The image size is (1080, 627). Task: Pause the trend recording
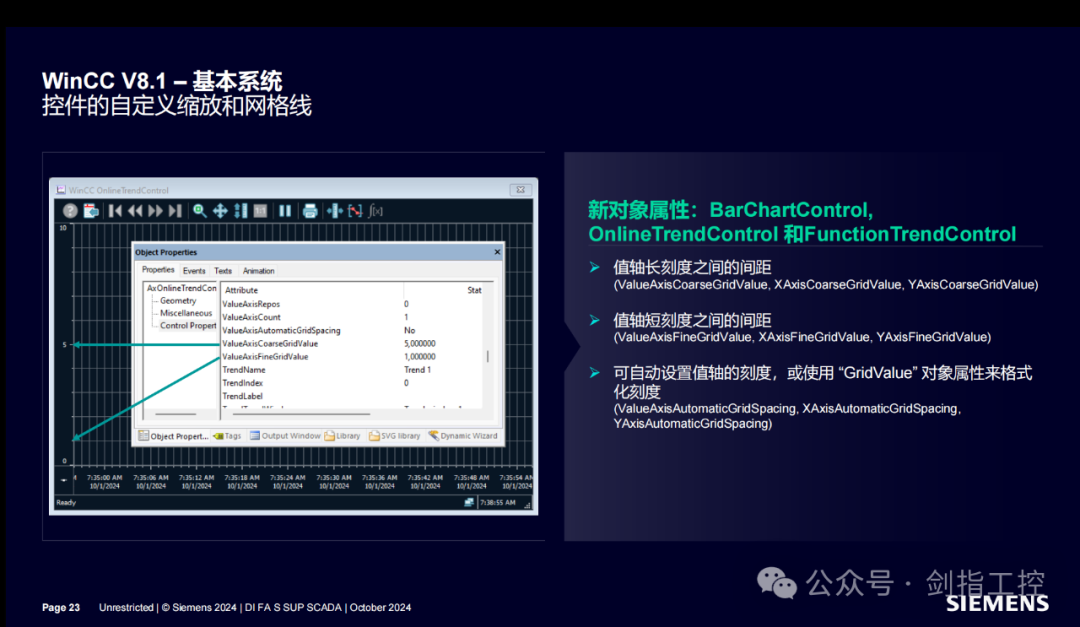click(284, 210)
